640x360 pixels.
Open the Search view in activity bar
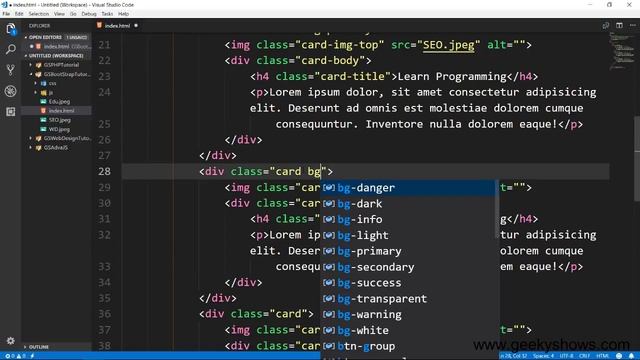coord(11,50)
